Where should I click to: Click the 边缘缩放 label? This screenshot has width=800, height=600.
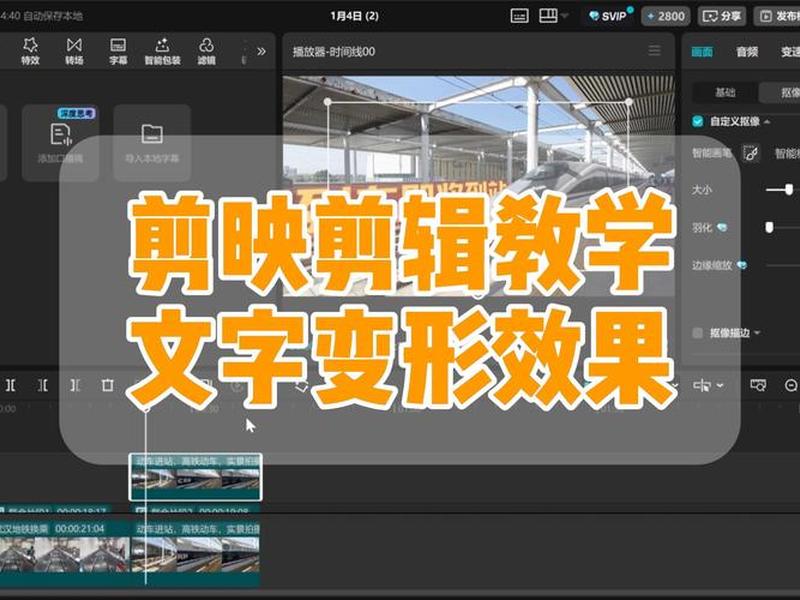click(x=712, y=265)
